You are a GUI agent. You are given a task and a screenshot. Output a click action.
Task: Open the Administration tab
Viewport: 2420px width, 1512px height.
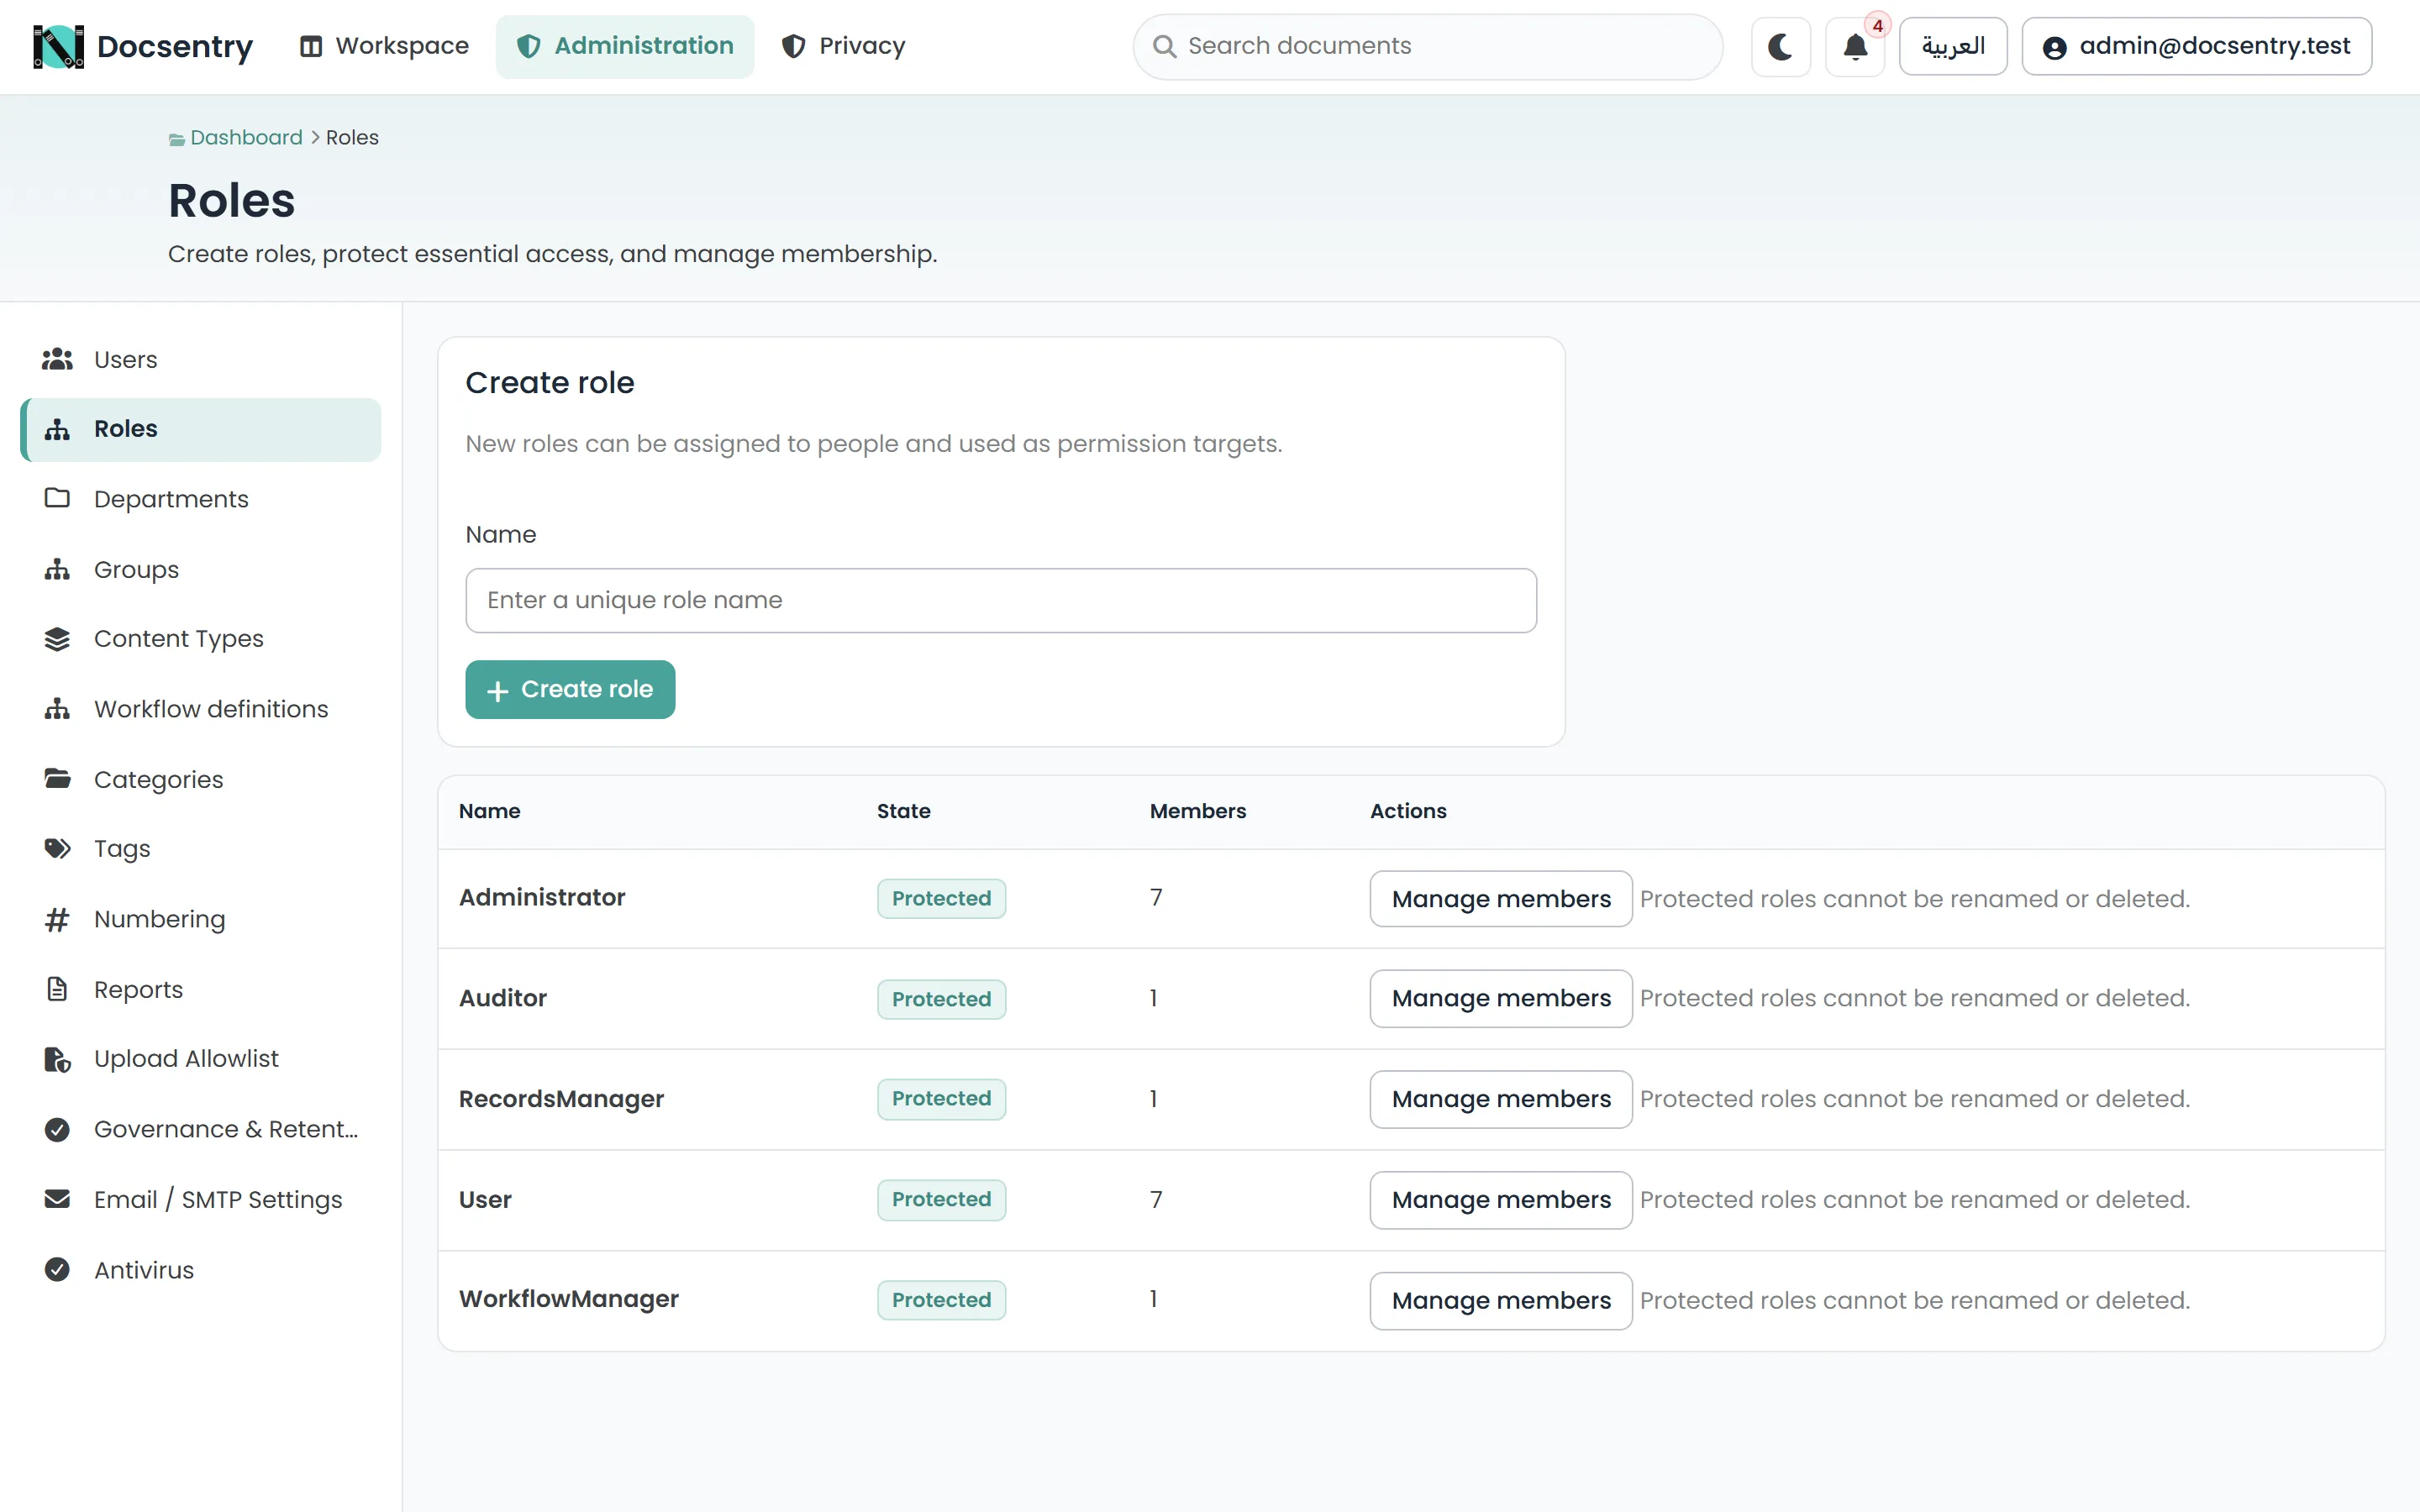coord(625,46)
